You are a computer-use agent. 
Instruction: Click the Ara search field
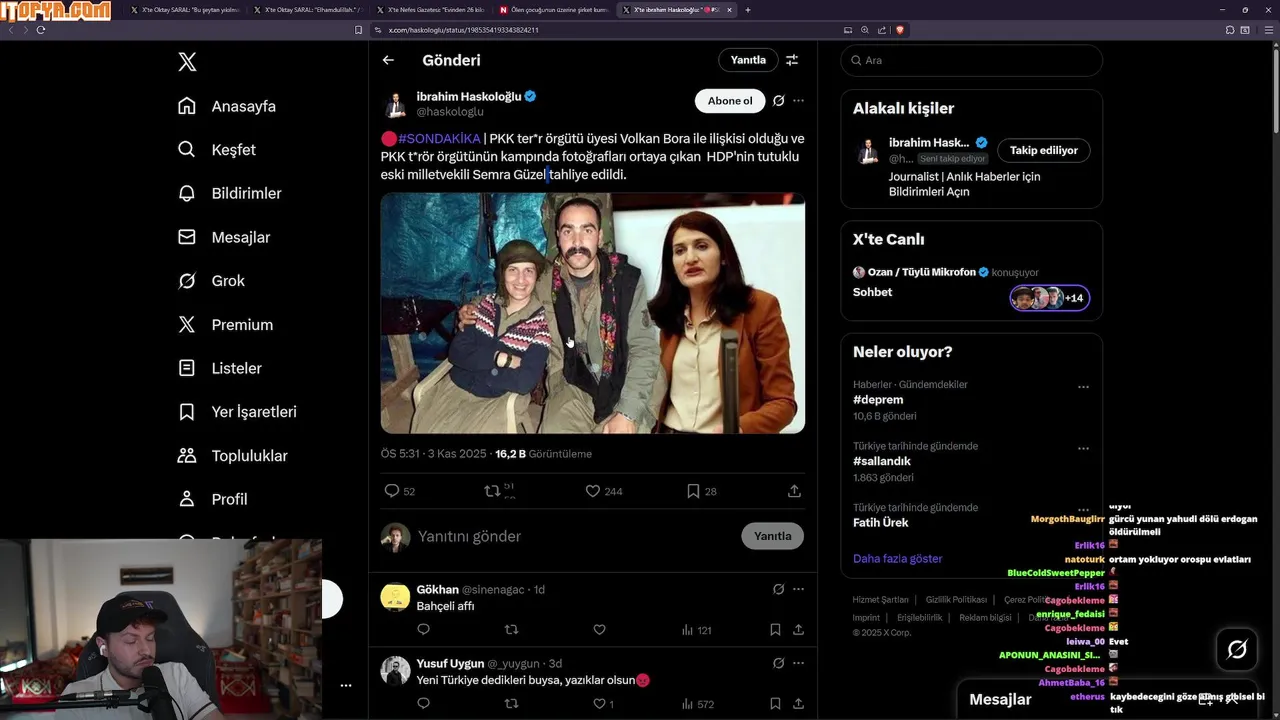pyautogui.click(x=971, y=60)
